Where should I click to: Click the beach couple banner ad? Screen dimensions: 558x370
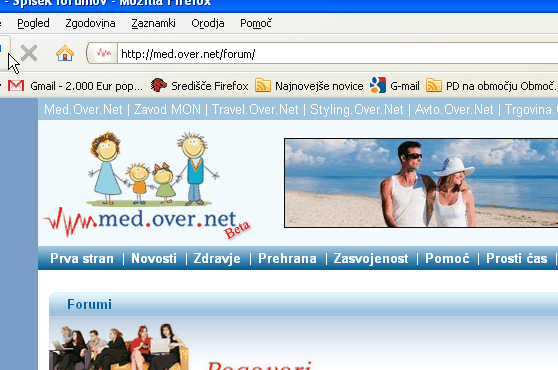click(x=421, y=183)
